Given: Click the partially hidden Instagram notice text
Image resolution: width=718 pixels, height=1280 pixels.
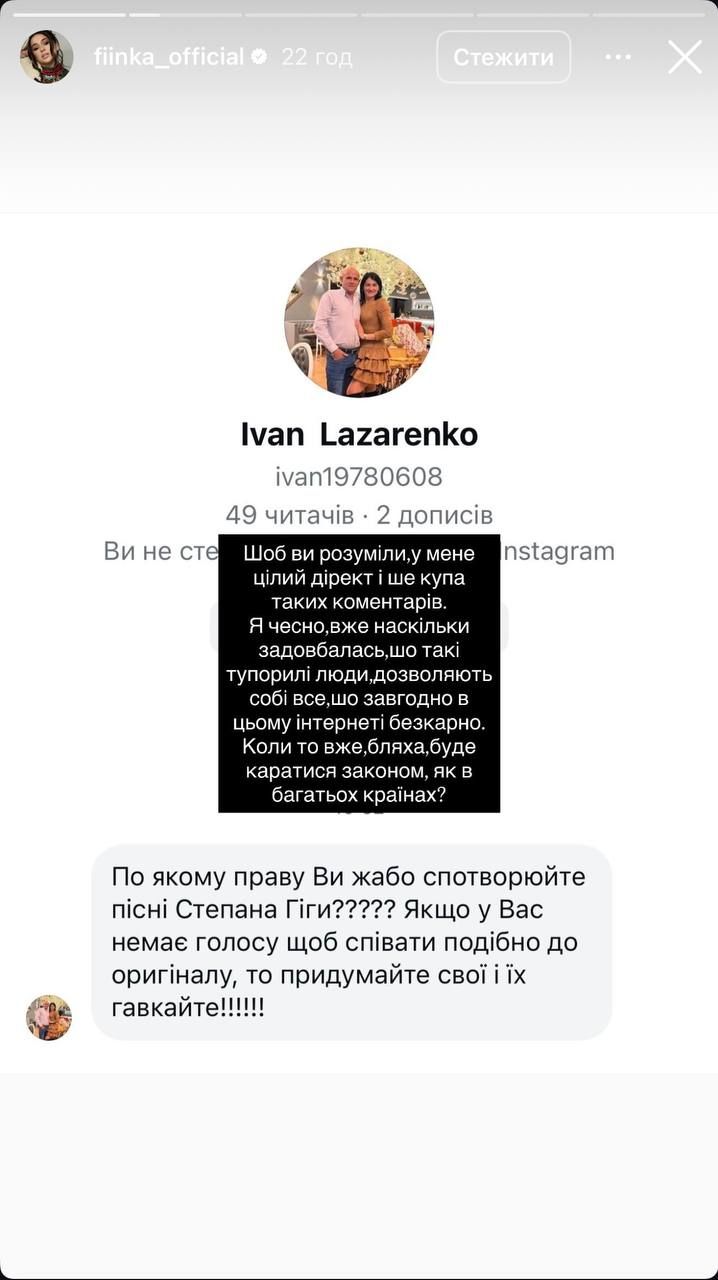Looking at the screenshot, I should pos(359,551).
